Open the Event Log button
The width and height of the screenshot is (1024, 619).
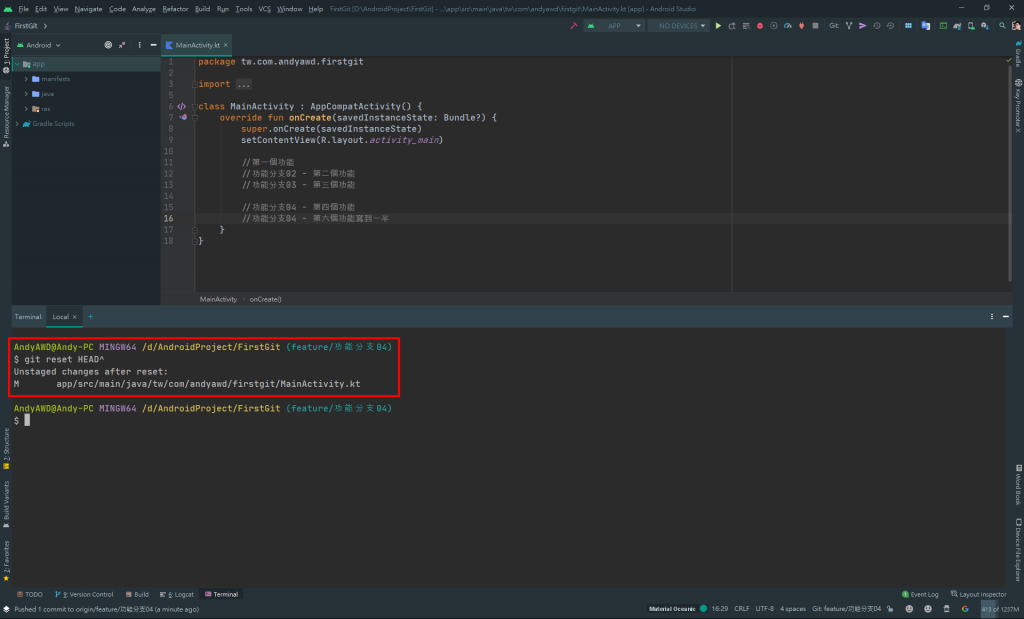[920, 594]
